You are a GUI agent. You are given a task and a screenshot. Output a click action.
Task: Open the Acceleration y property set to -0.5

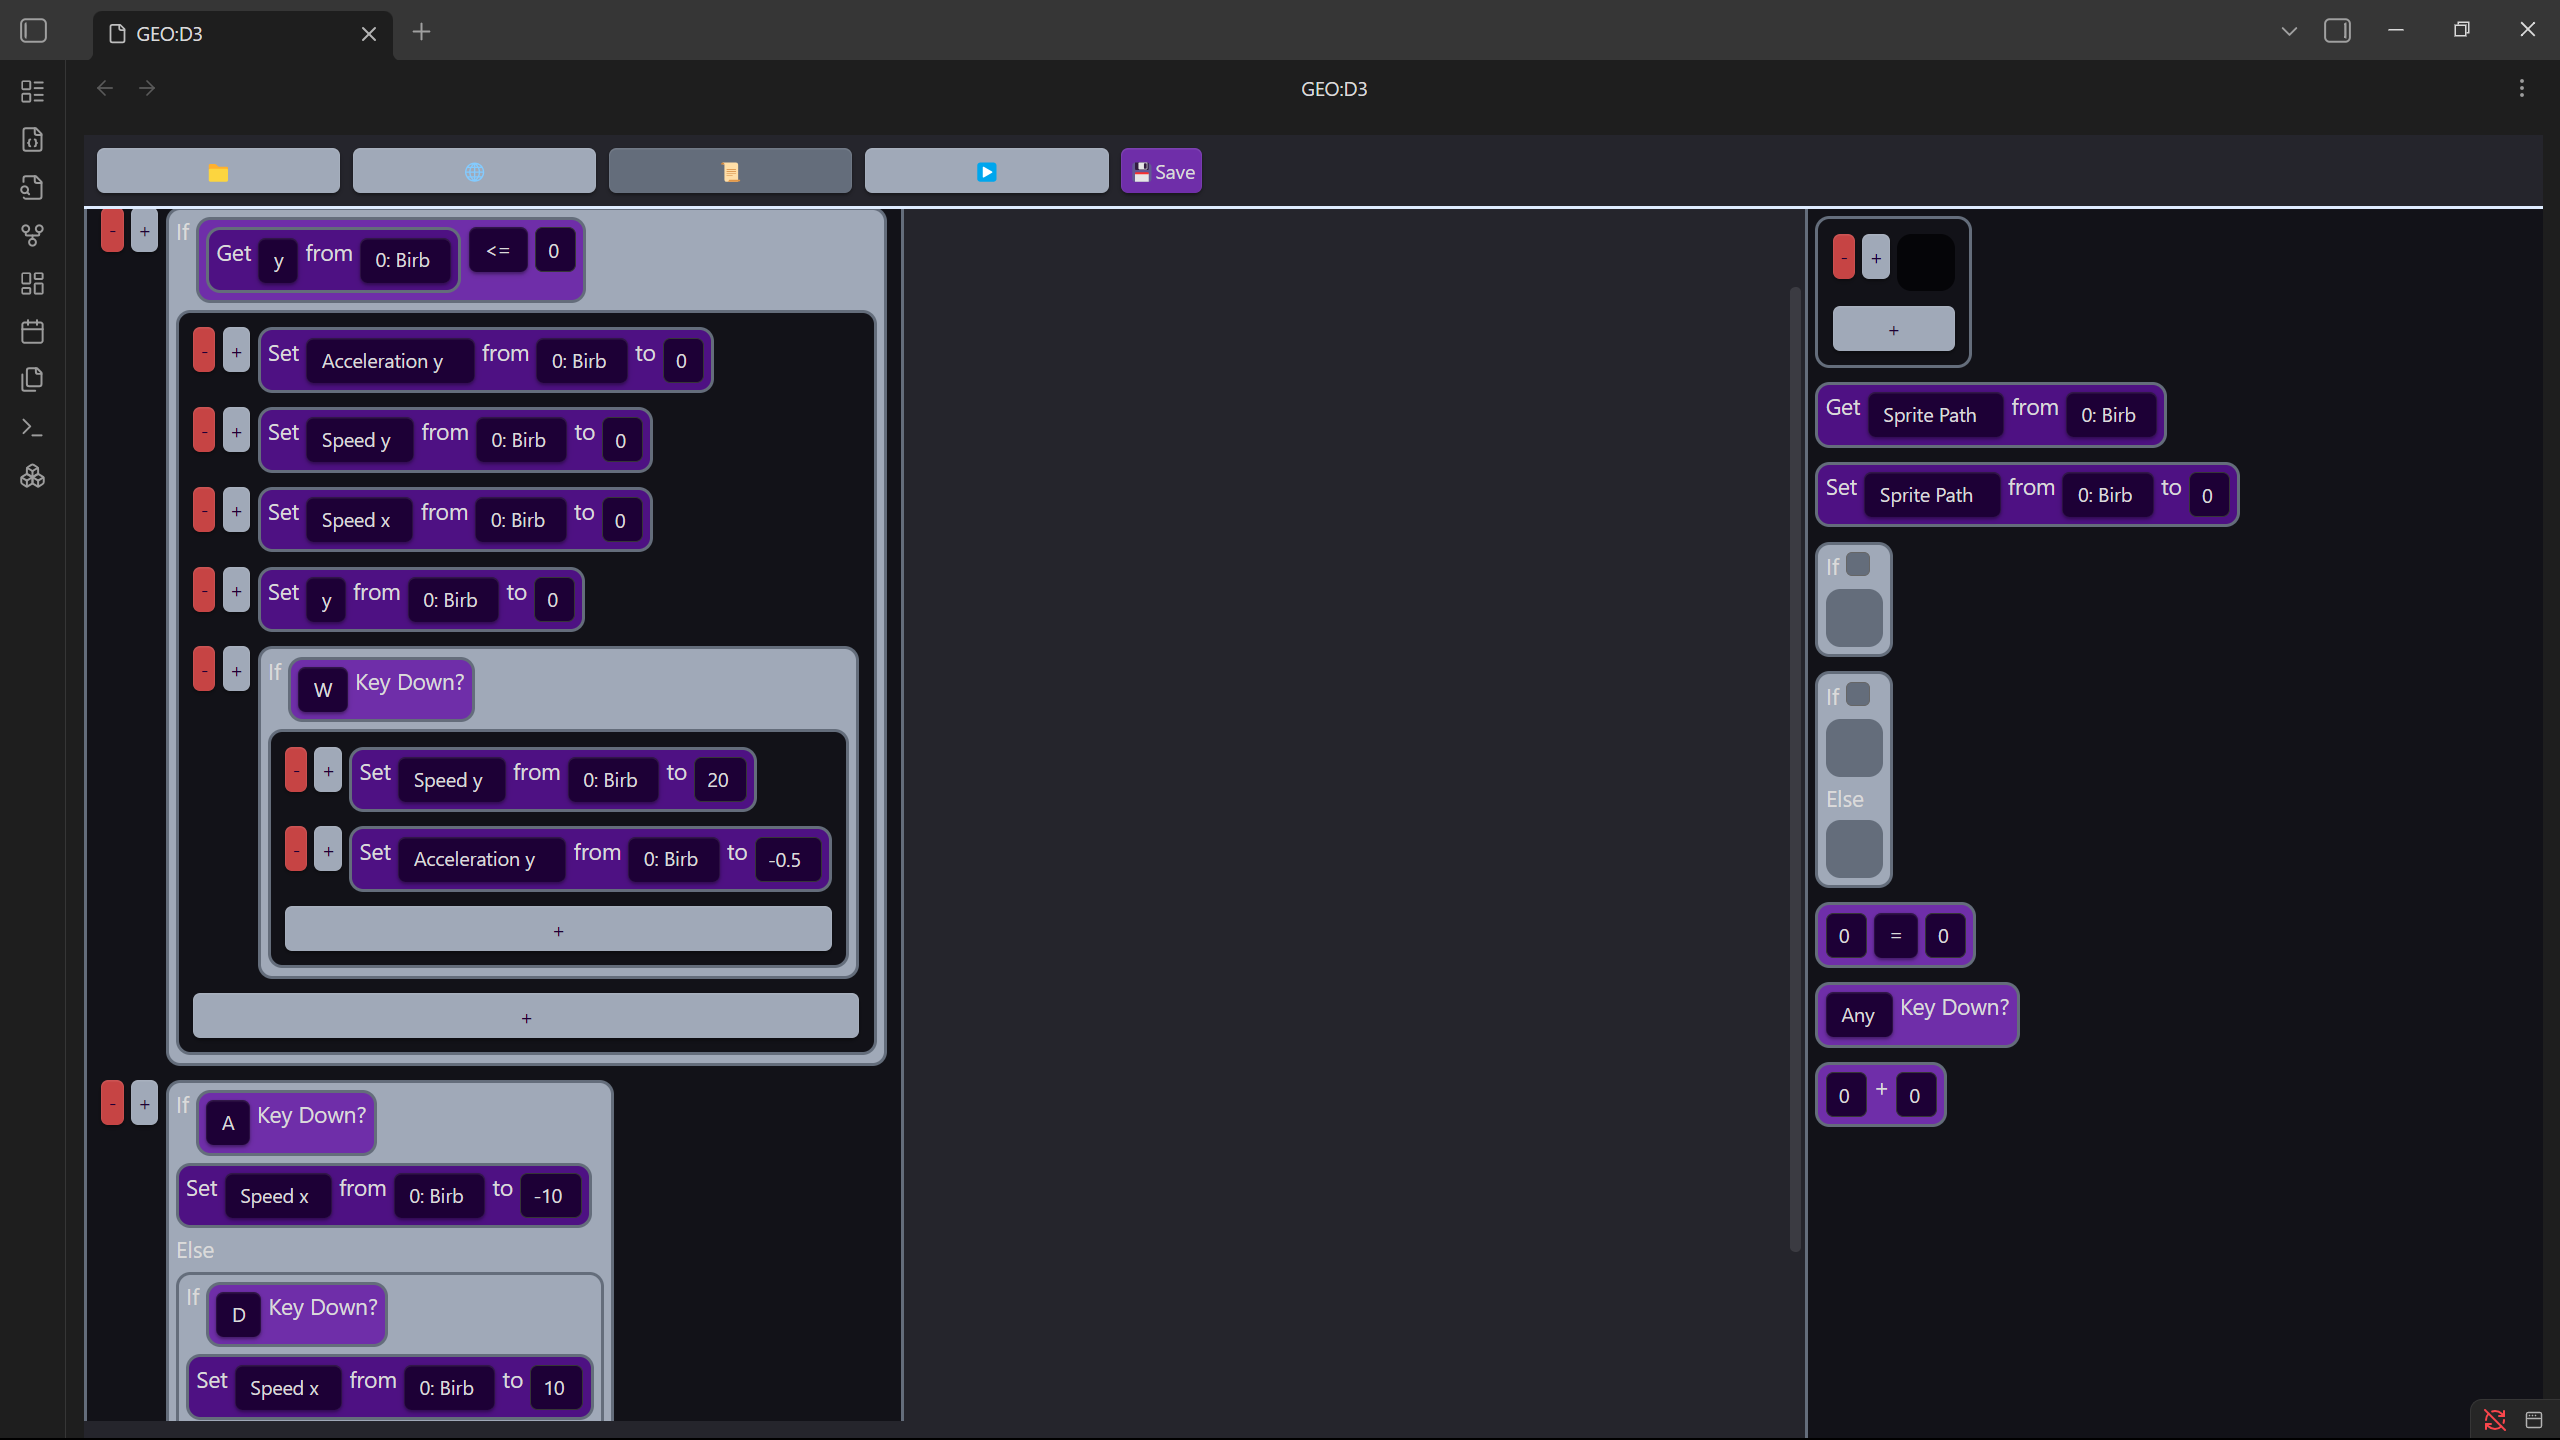point(482,859)
